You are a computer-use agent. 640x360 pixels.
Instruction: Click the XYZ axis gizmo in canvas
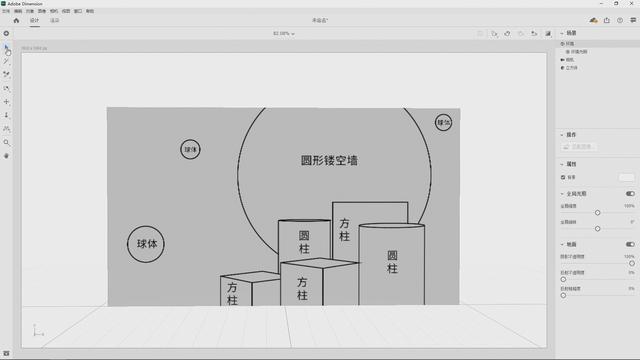(x=38, y=330)
